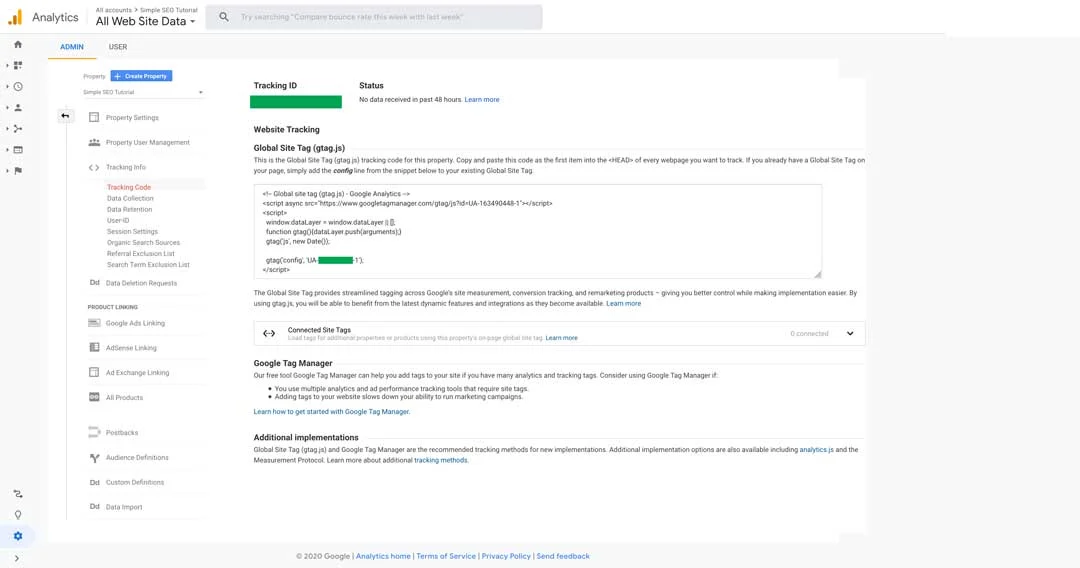Open Learn how to get started with Google Tag Manager
This screenshot has width=1080, height=568.
pyautogui.click(x=331, y=412)
